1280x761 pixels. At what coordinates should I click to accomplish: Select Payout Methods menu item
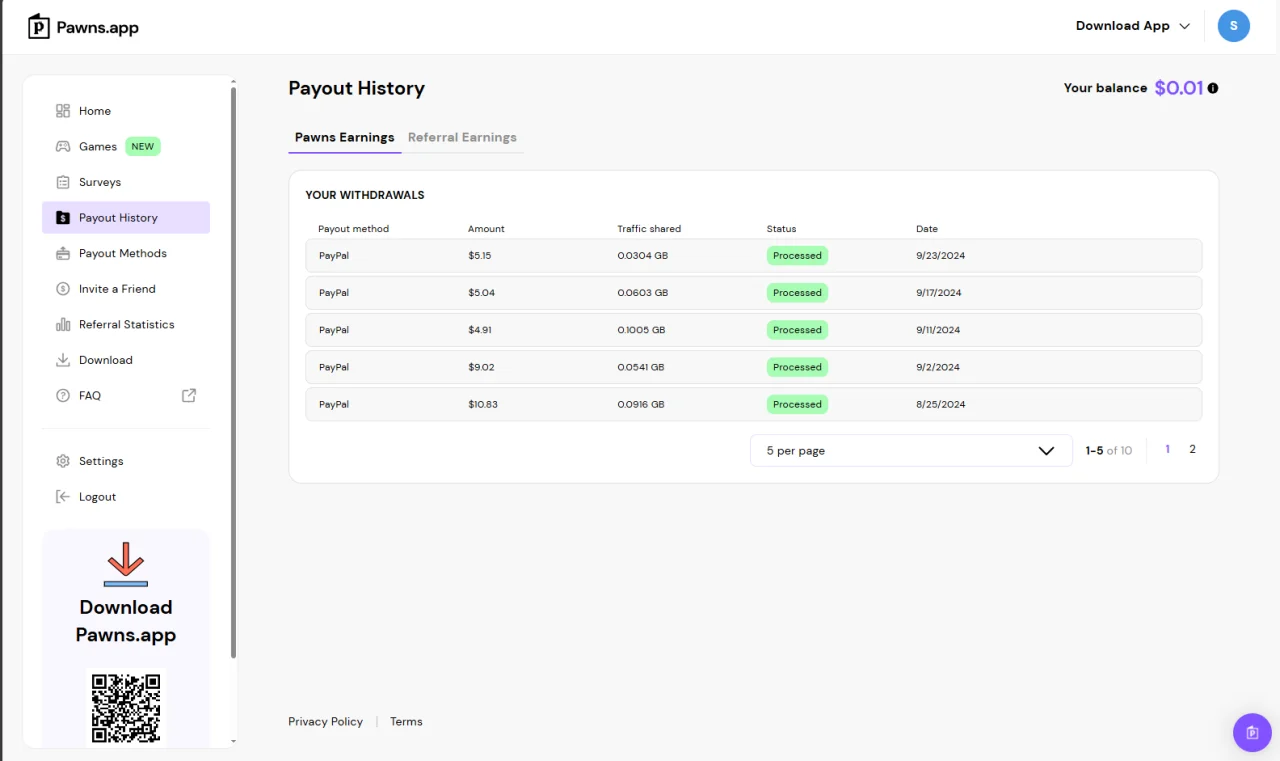pos(123,253)
